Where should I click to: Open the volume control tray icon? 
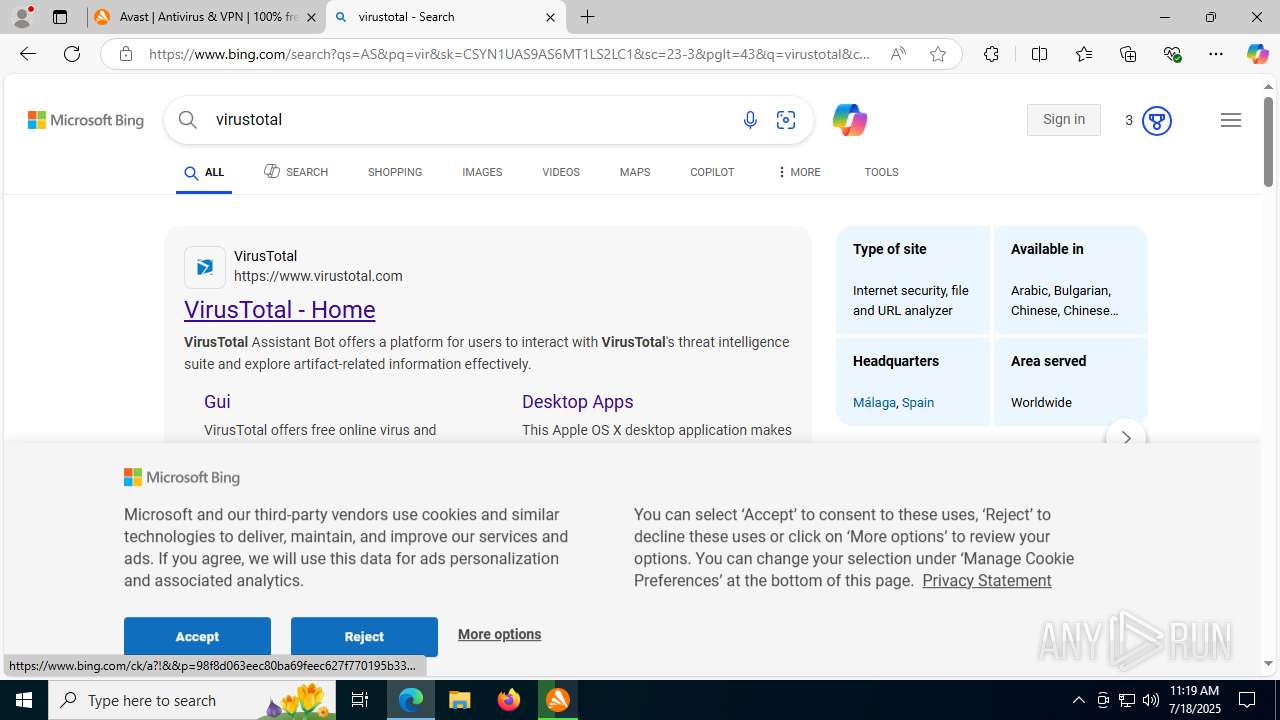click(1151, 700)
